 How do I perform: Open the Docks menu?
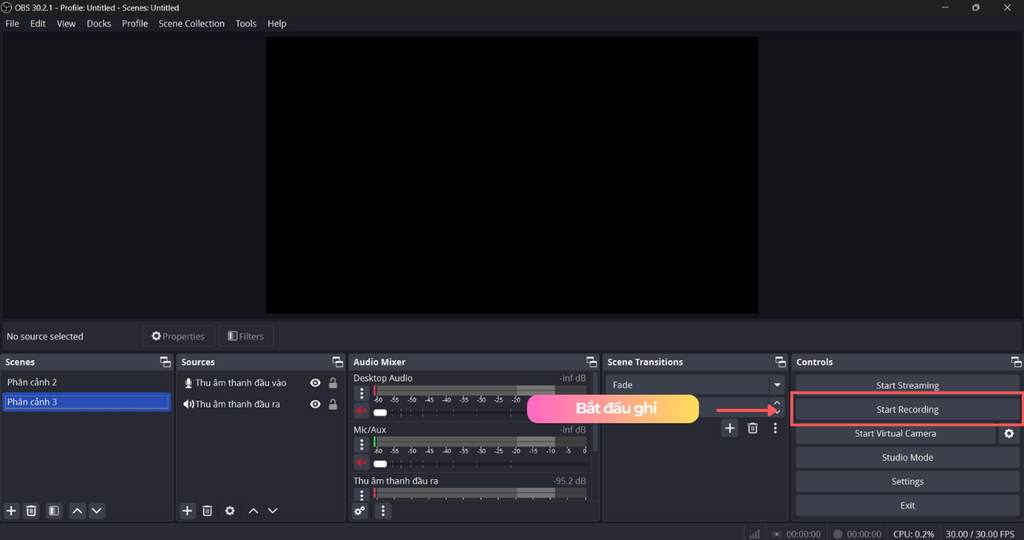click(99, 24)
